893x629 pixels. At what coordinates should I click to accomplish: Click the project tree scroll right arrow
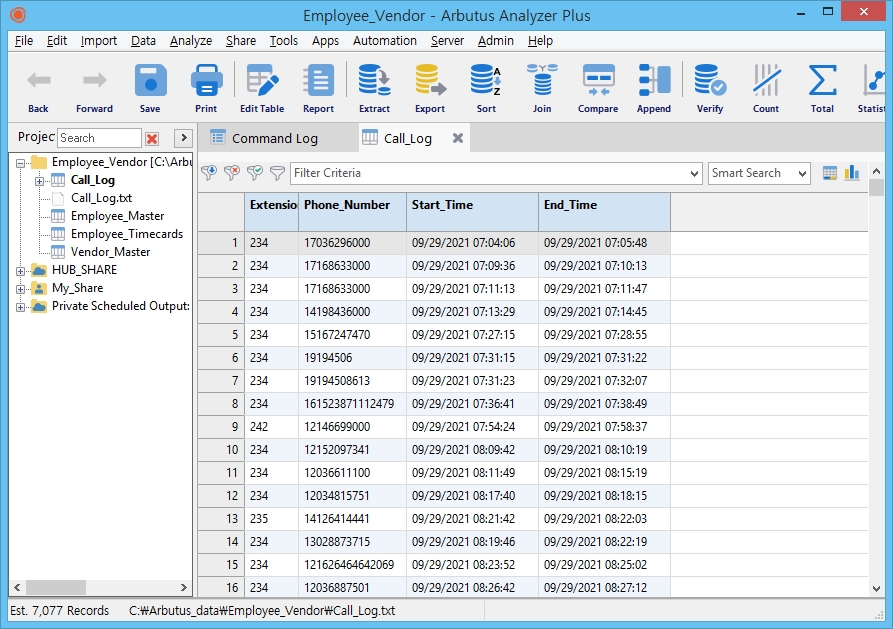click(183, 587)
